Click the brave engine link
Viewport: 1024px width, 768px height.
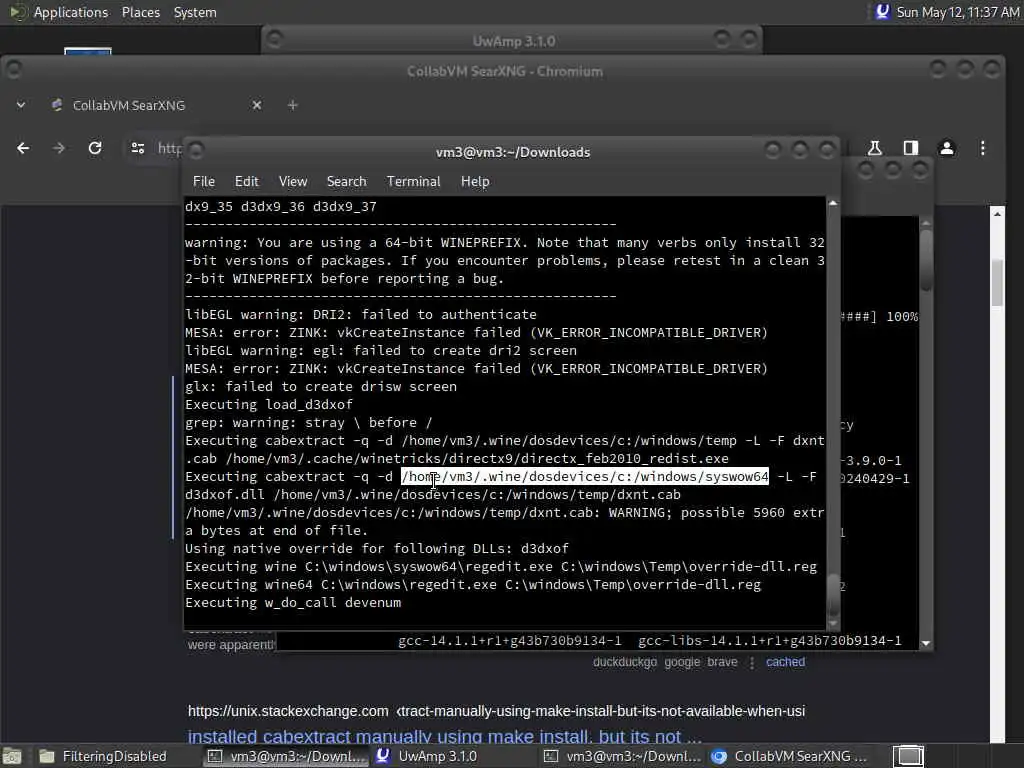tap(722, 662)
